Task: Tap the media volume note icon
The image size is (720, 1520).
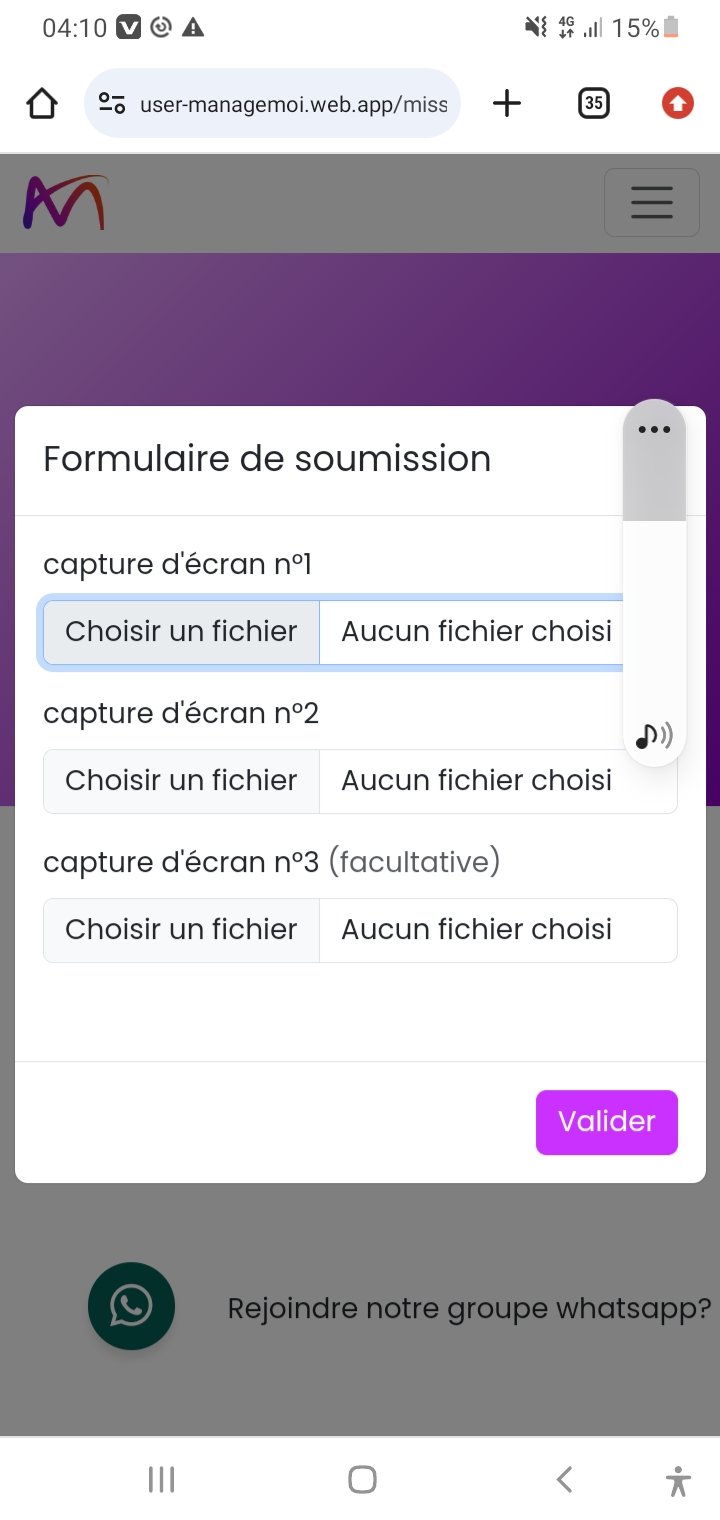Action: point(654,737)
